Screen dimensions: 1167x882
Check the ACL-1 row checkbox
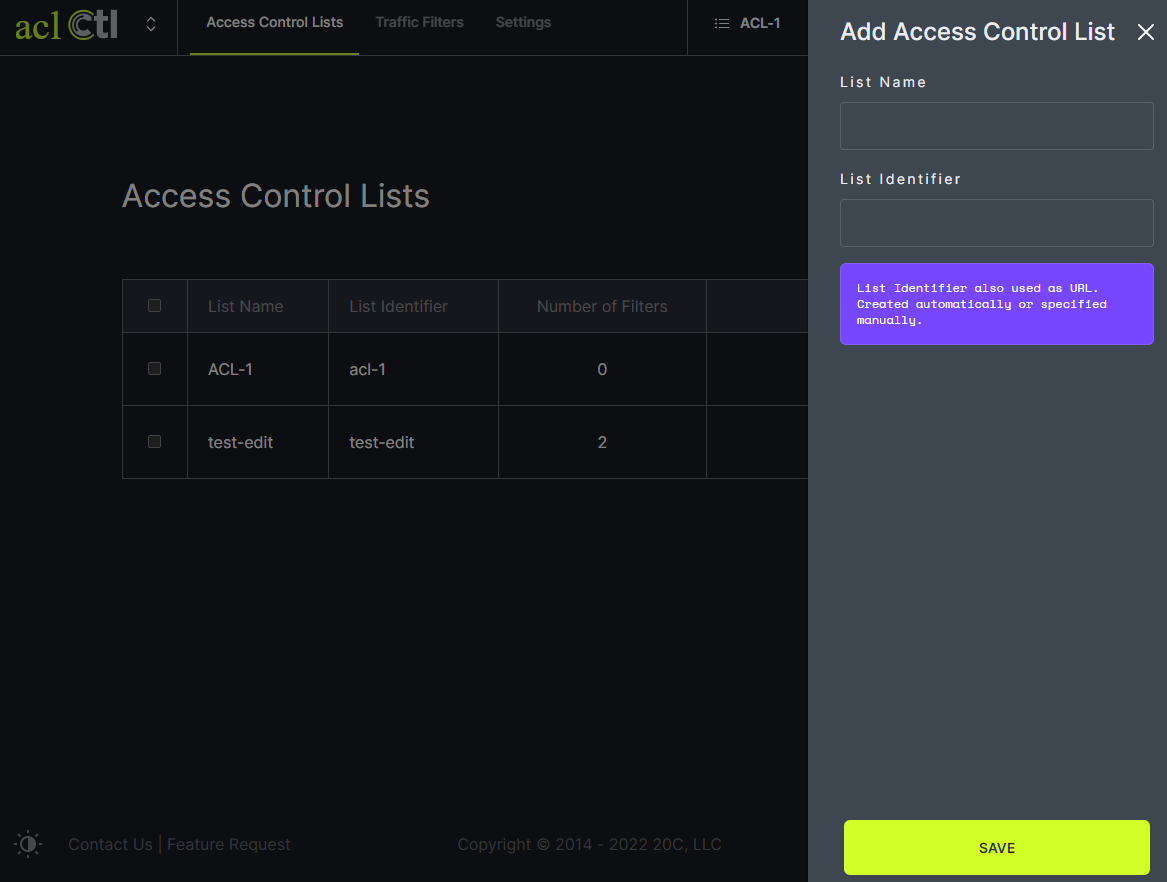tap(155, 369)
